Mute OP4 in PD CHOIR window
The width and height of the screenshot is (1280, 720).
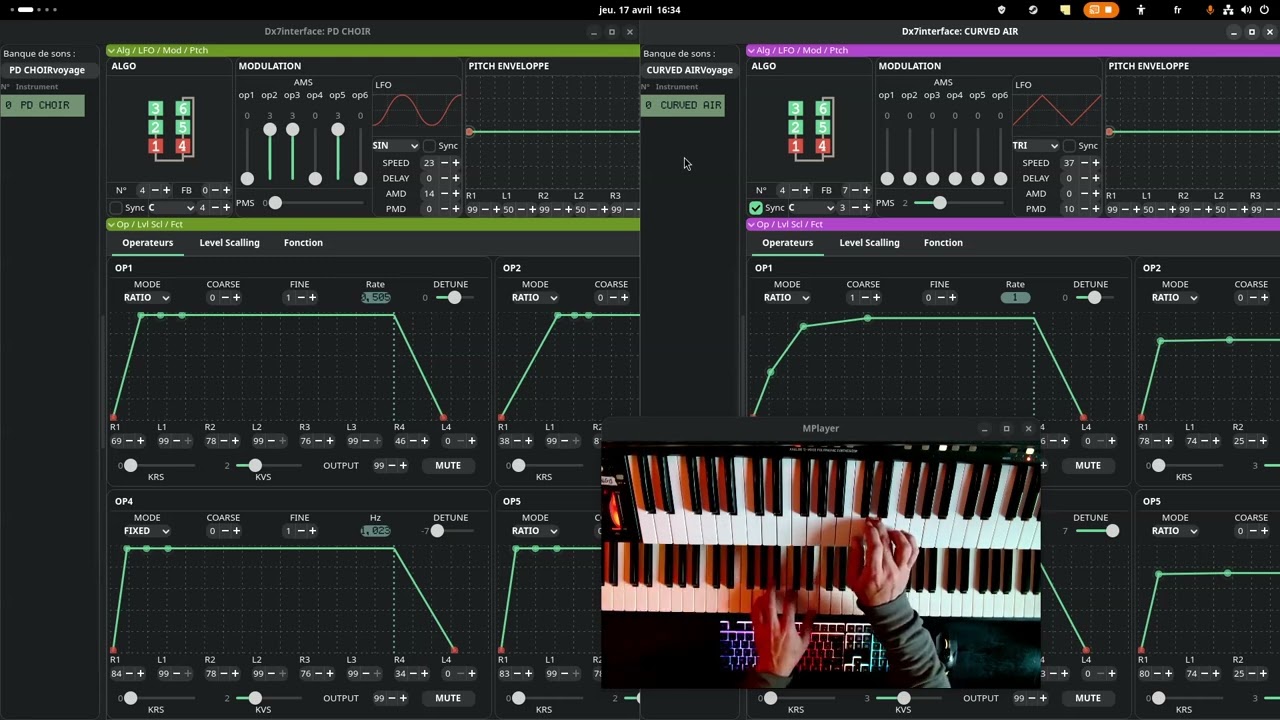point(448,698)
